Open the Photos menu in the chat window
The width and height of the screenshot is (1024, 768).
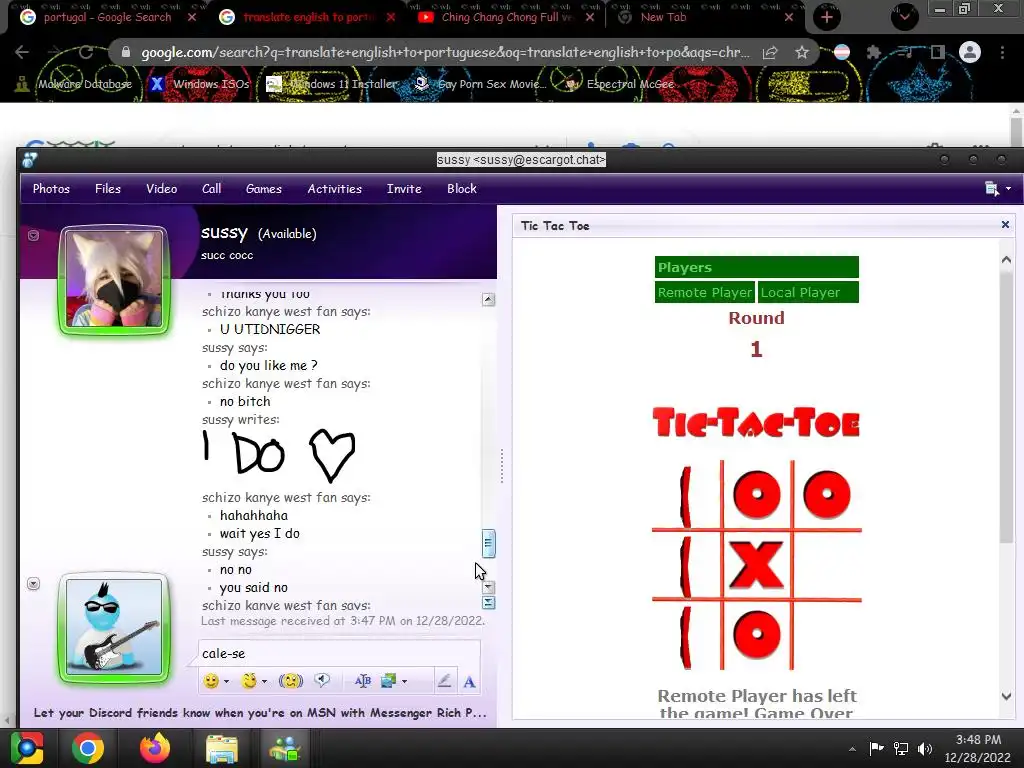click(51, 189)
